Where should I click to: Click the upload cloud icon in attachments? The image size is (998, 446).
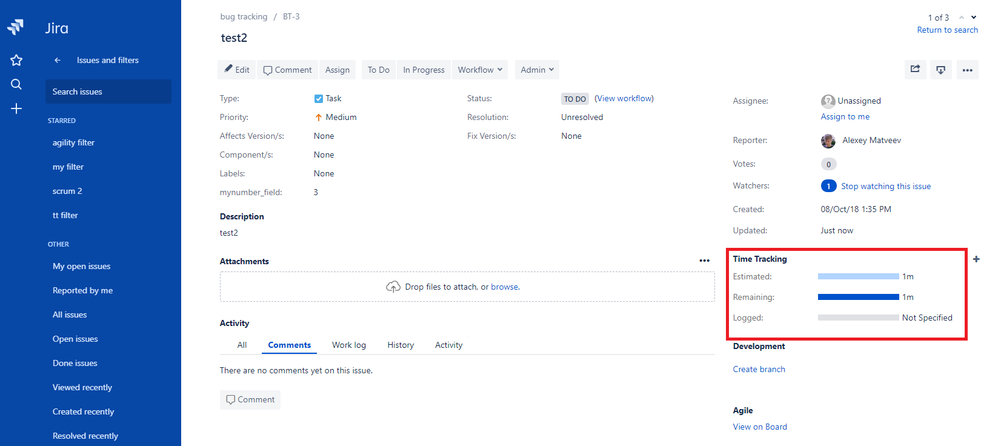[393, 287]
